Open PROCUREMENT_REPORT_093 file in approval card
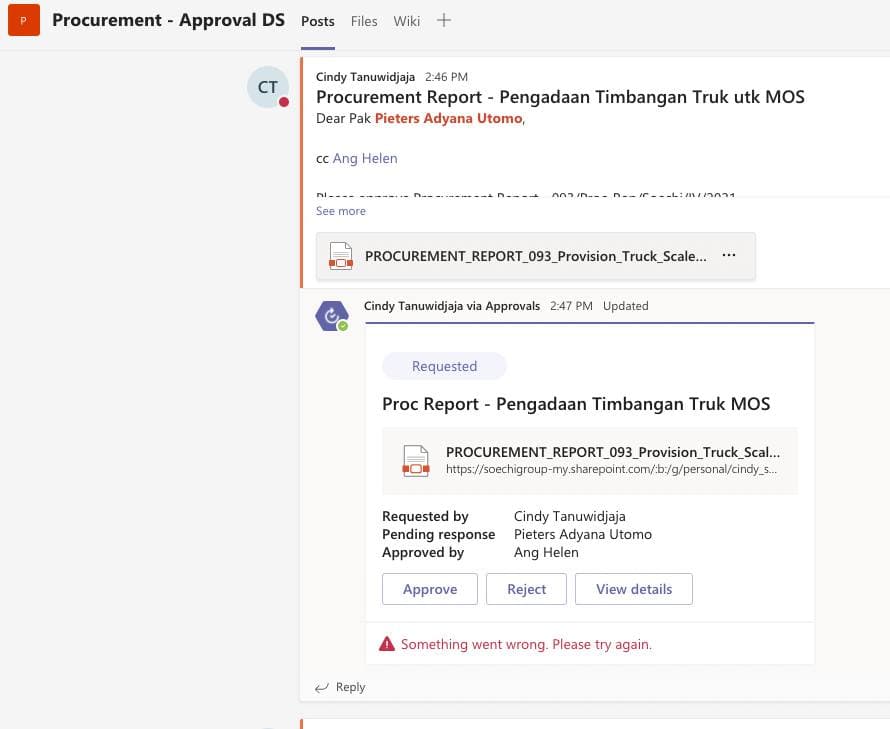This screenshot has height=729, width=890. [x=590, y=460]
